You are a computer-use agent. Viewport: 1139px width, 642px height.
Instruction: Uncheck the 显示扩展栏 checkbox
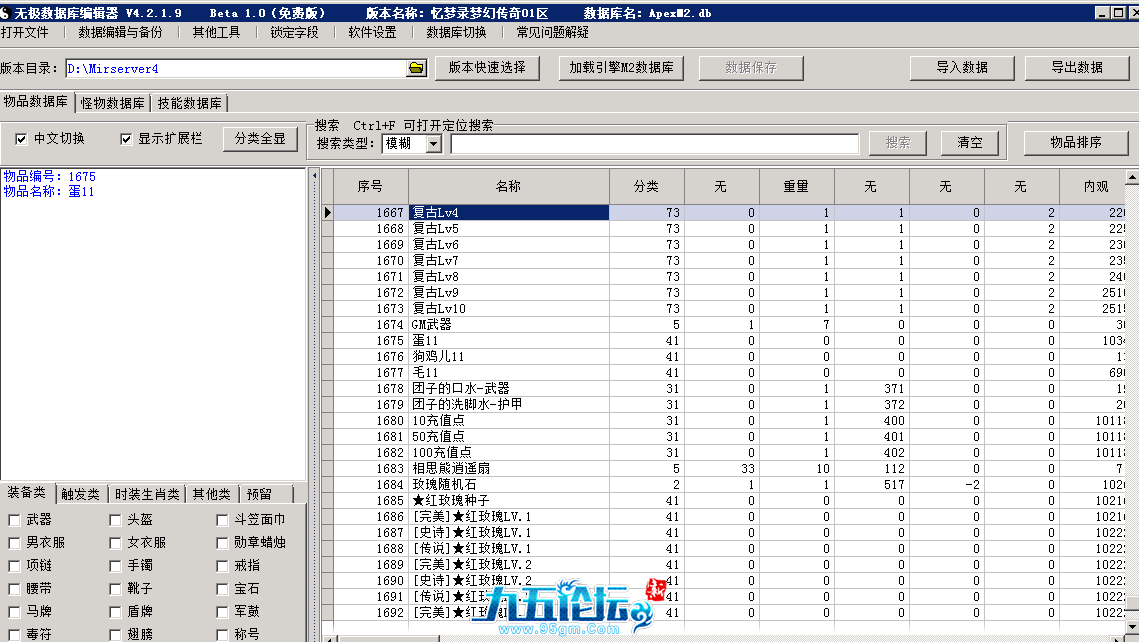tap(126, 139)
